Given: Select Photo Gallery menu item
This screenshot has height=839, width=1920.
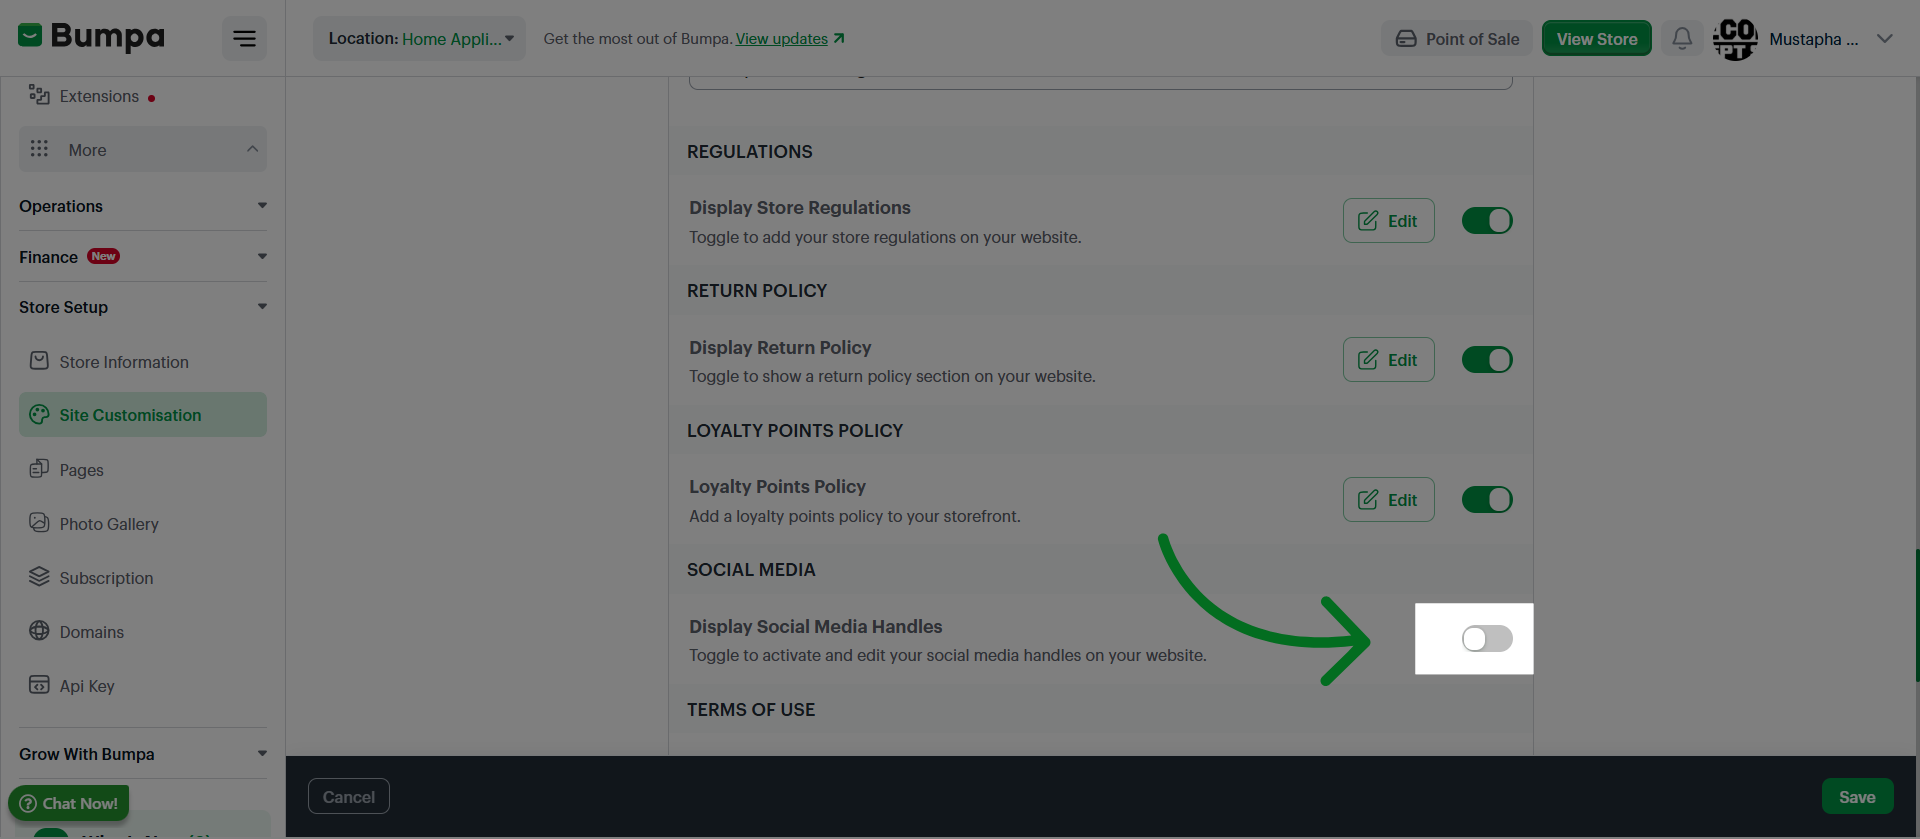Looking at the screenshot, I should (143, 524).
